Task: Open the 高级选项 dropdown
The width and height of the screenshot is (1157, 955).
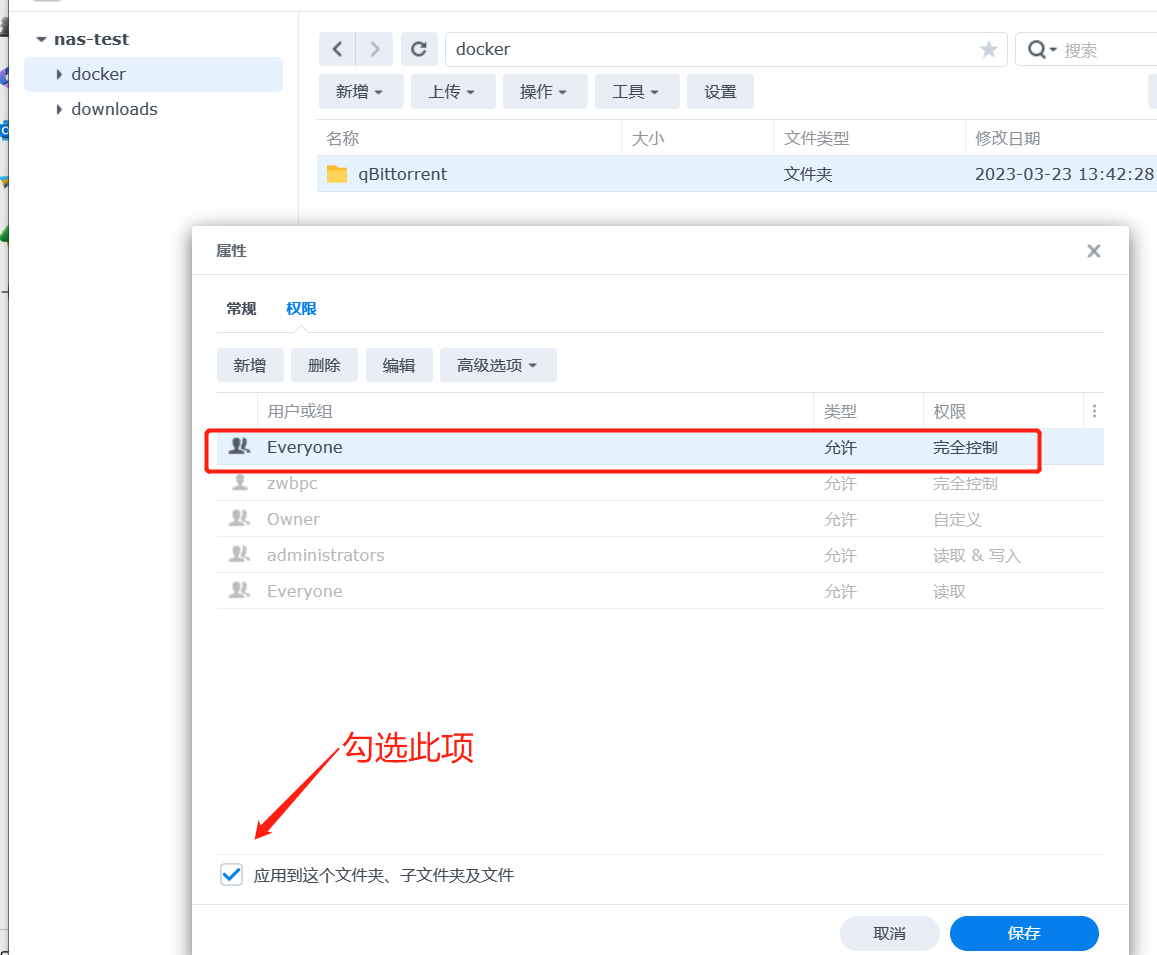Action: (498, 365)
